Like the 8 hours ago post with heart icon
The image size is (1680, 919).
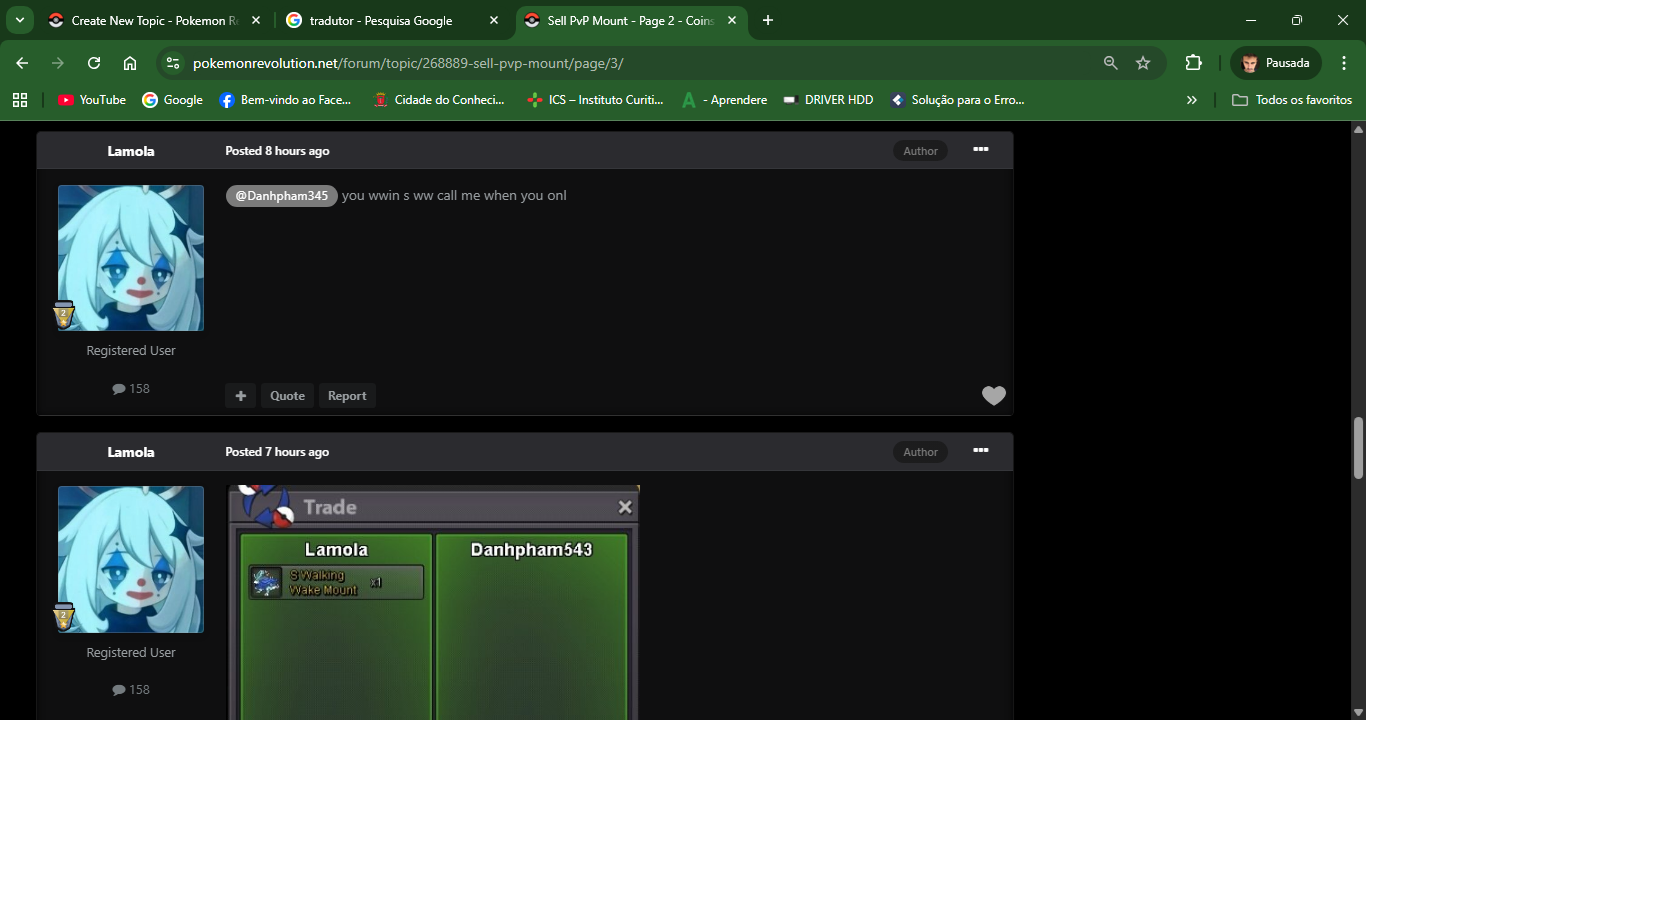coord(993,396)
